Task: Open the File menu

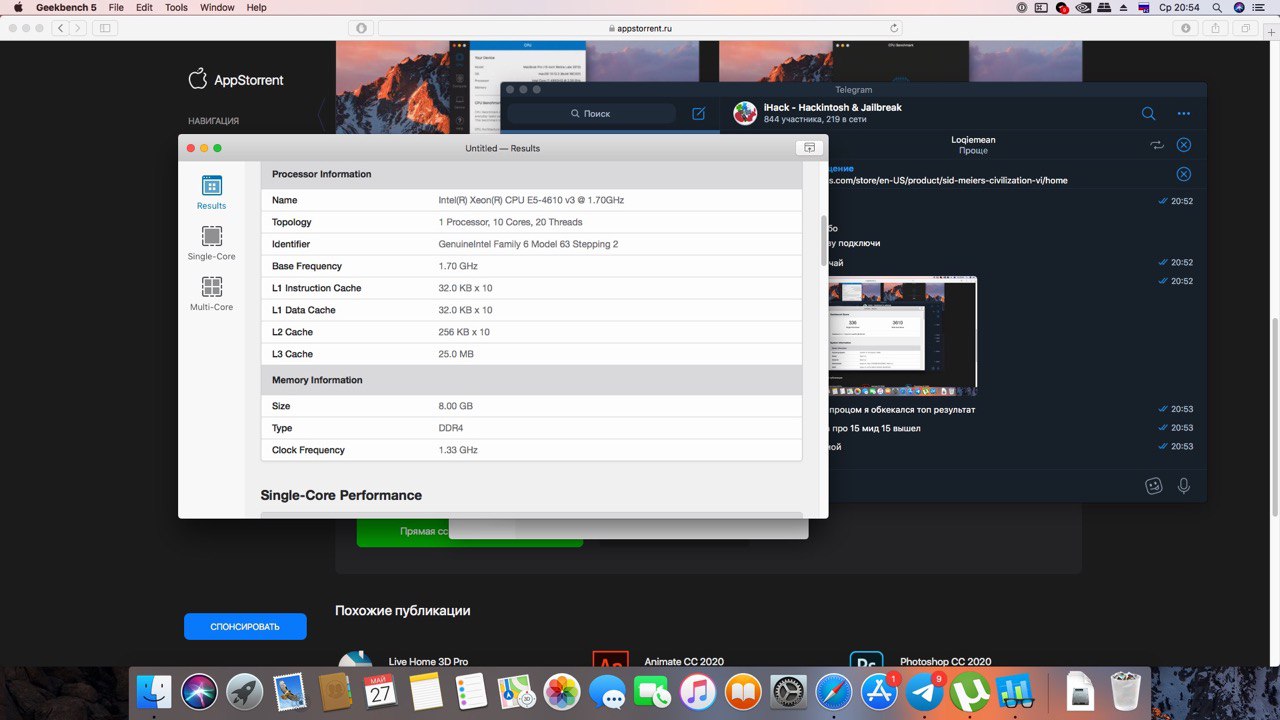Action: point(116,7)
